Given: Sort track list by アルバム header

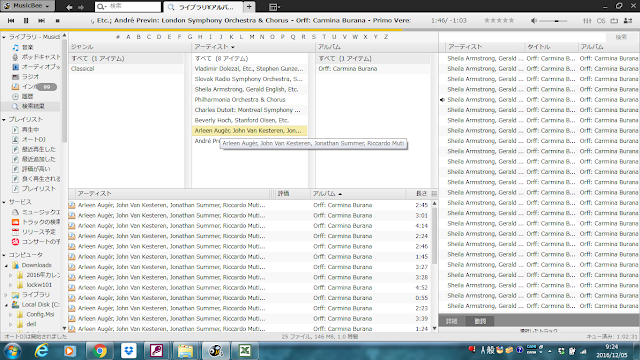Looking at the screenshot, I should tap(358, 194).
